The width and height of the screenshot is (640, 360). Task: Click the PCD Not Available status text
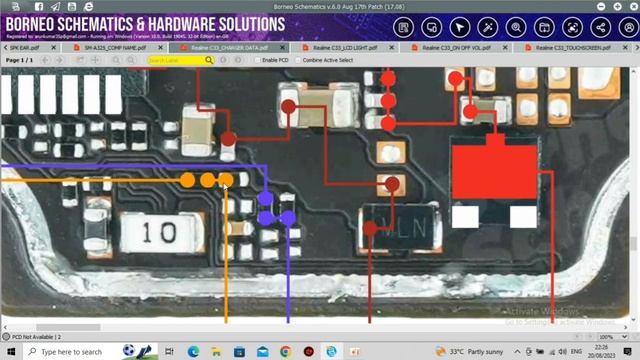coord(36,337)
